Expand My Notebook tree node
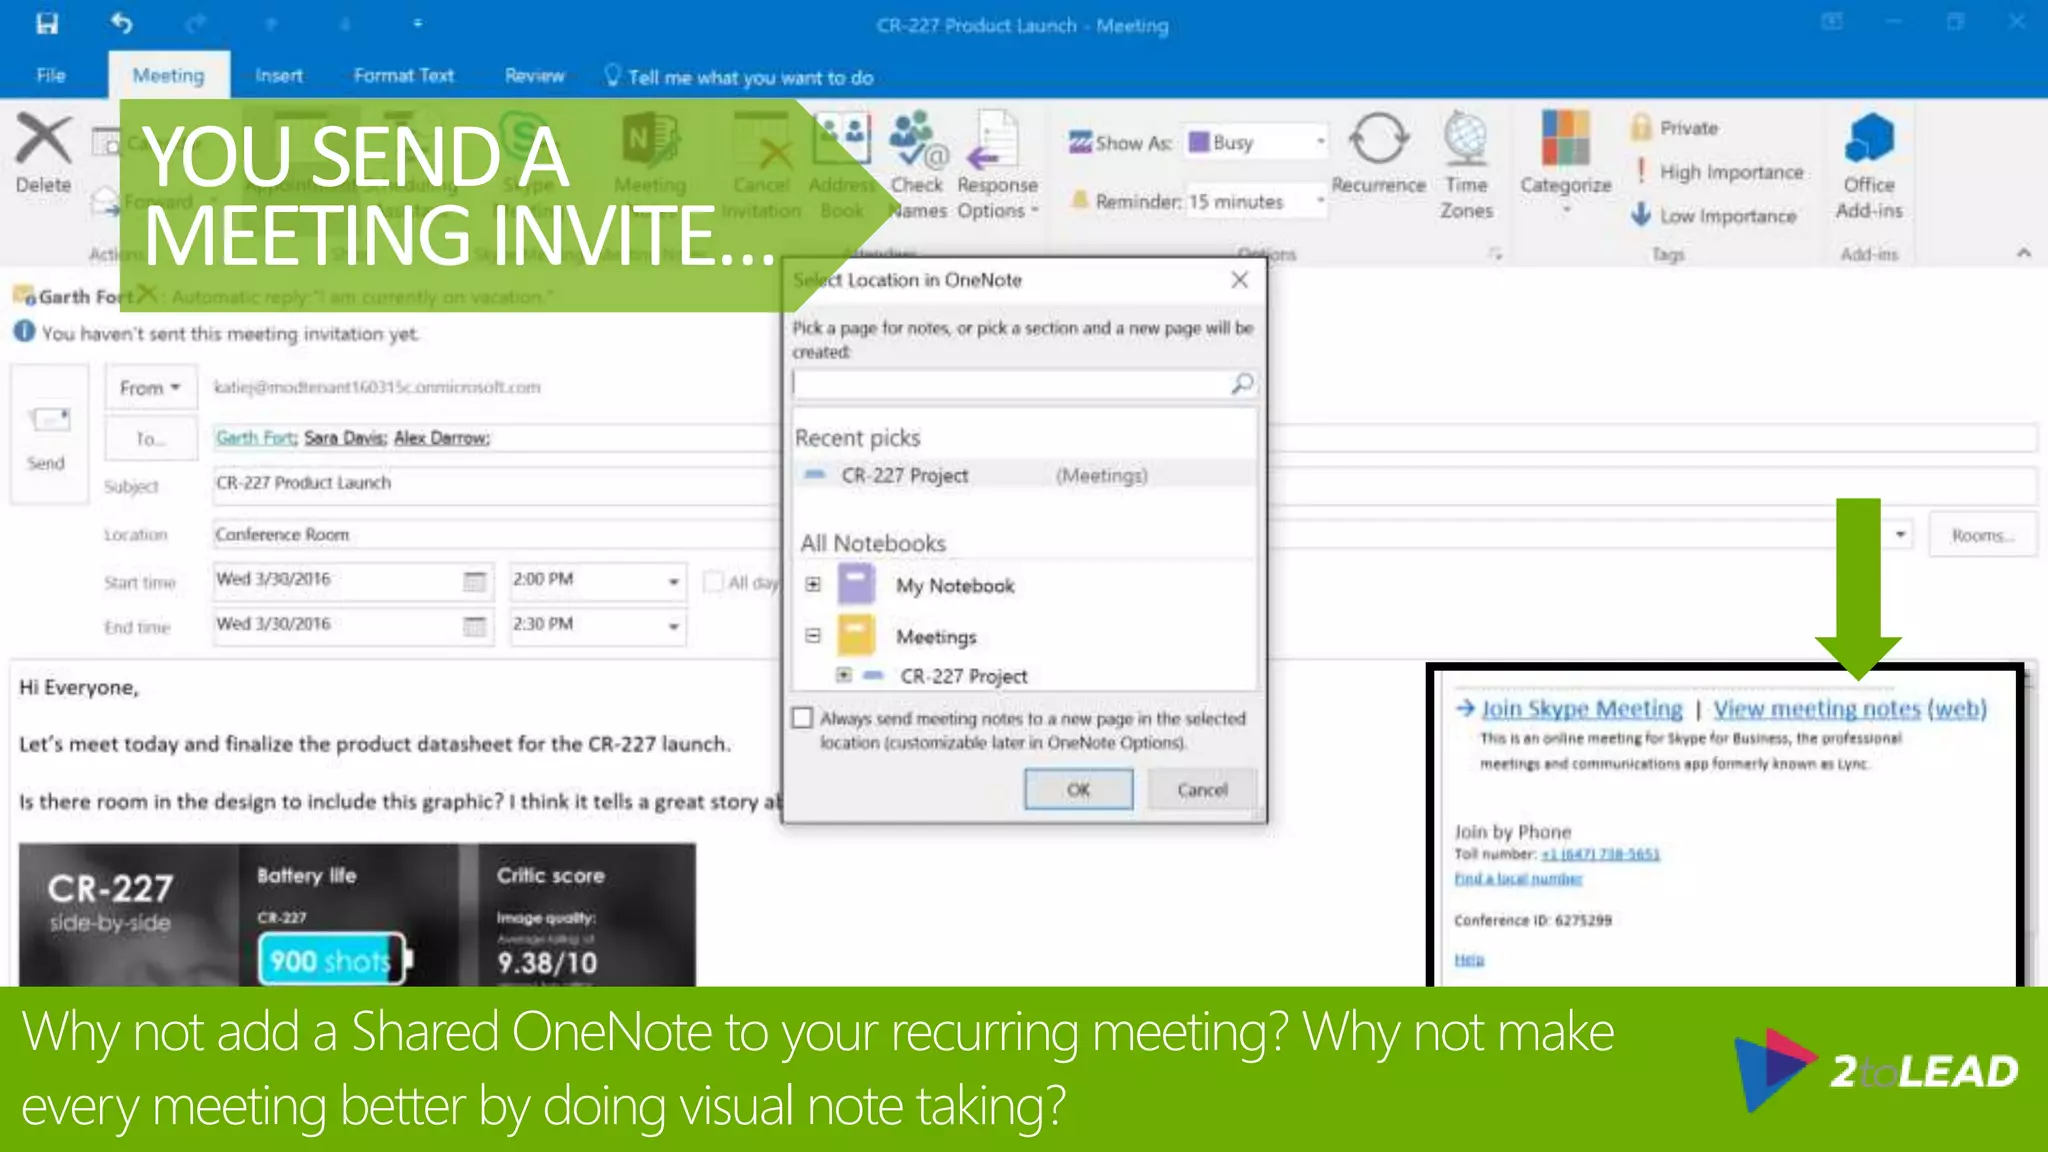This screenshot has height=1152, width=2048. (x=813, y=584)
